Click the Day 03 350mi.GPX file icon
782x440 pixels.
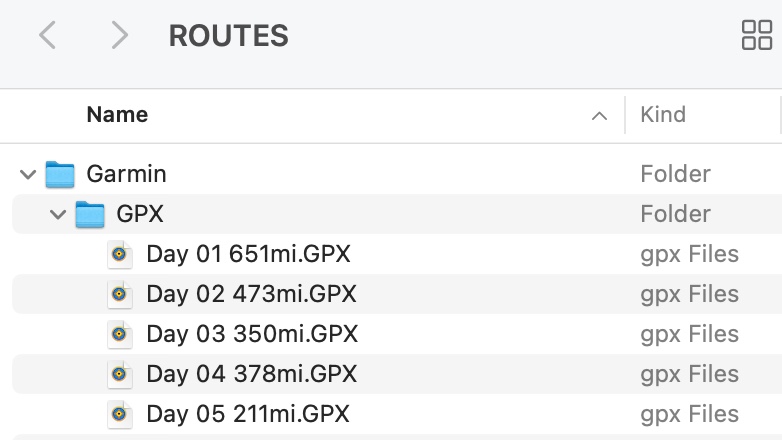[x=120, y=334]
